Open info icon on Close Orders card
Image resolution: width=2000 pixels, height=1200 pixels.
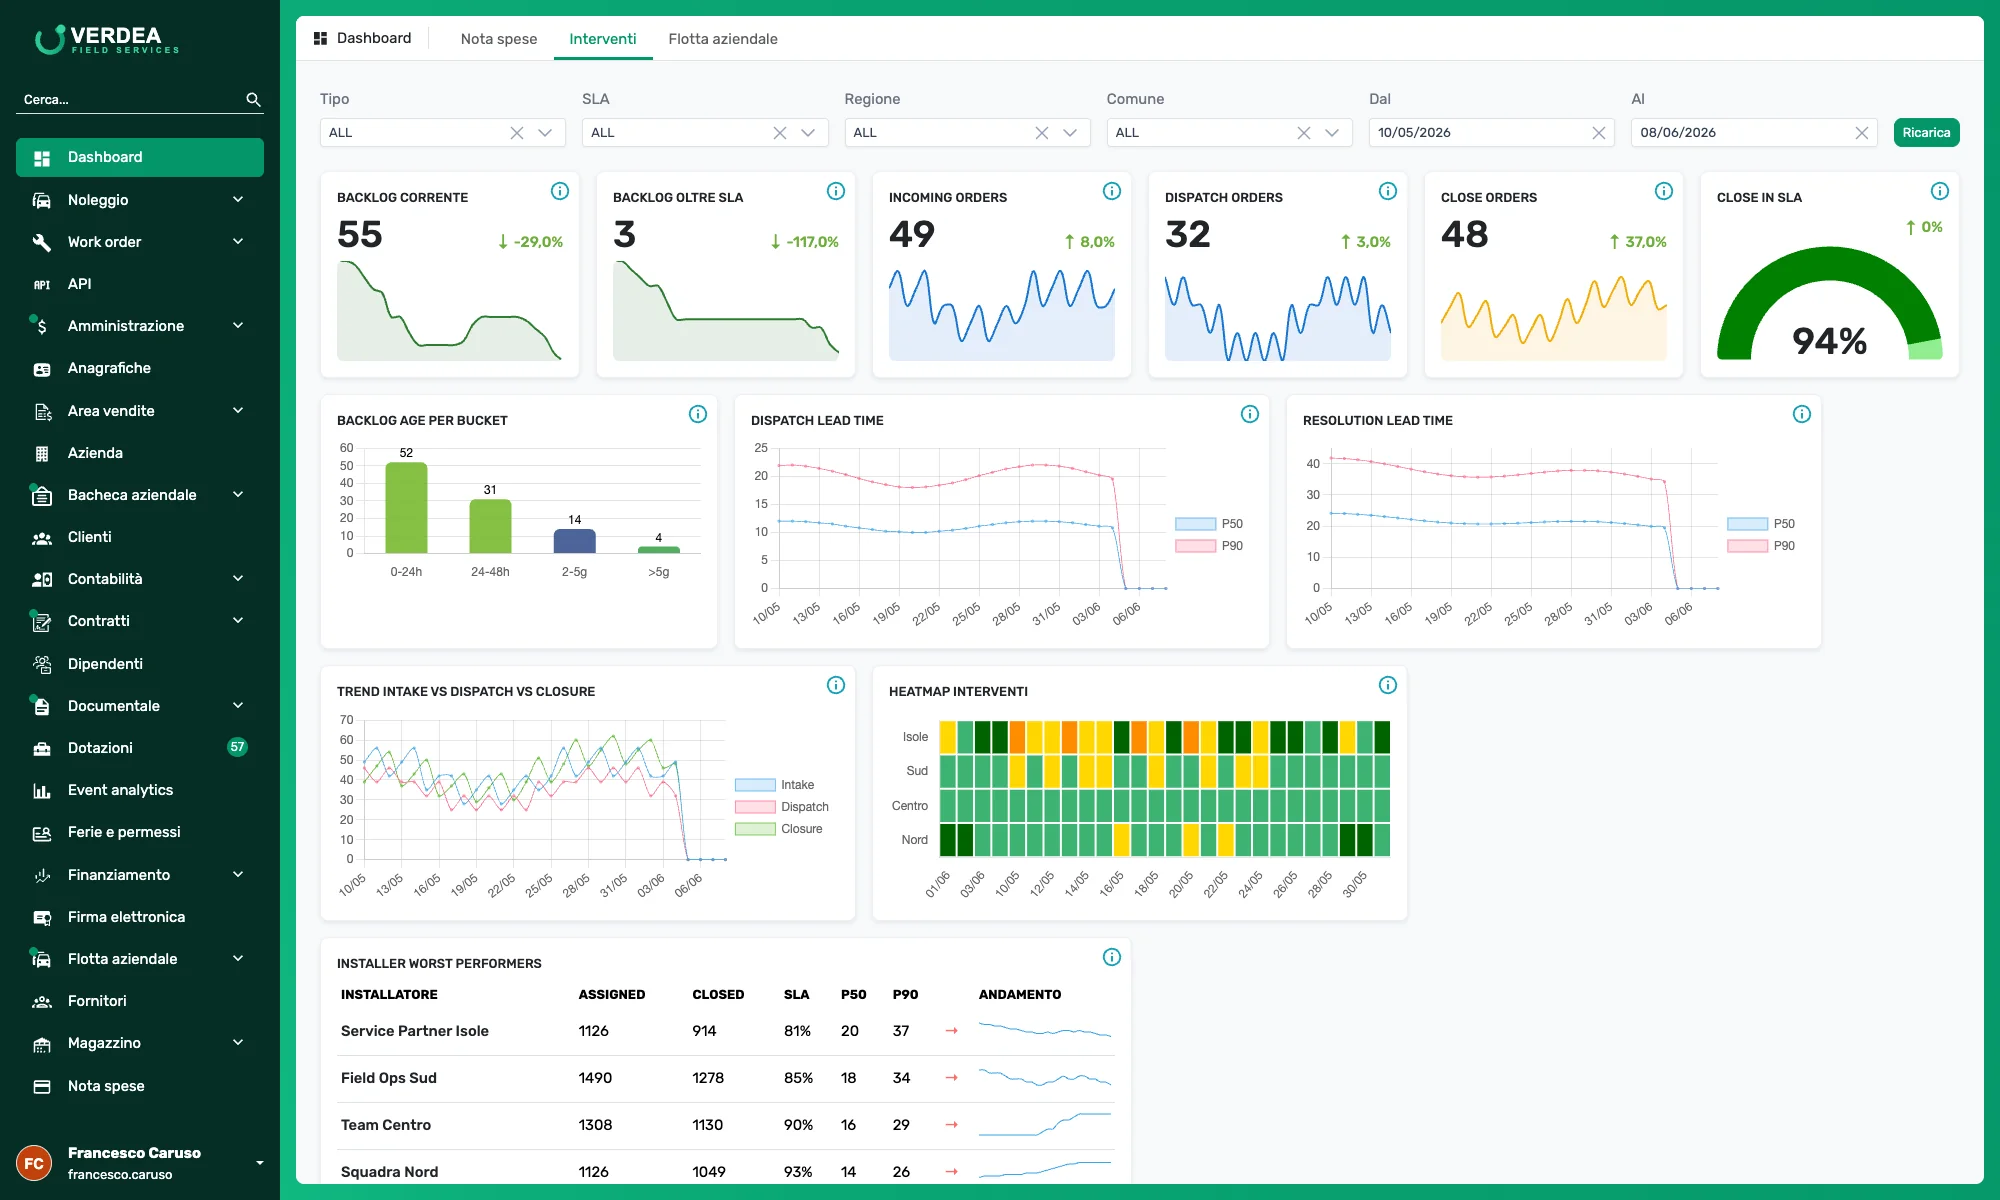[1664, 191]
